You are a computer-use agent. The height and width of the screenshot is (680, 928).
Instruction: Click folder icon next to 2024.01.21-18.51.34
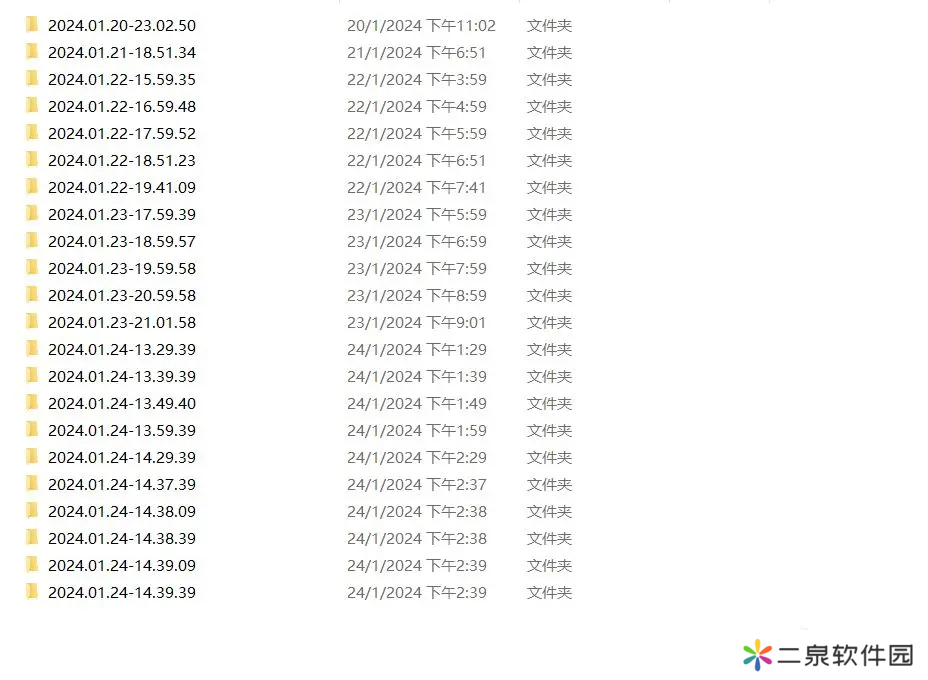point(32,51)
